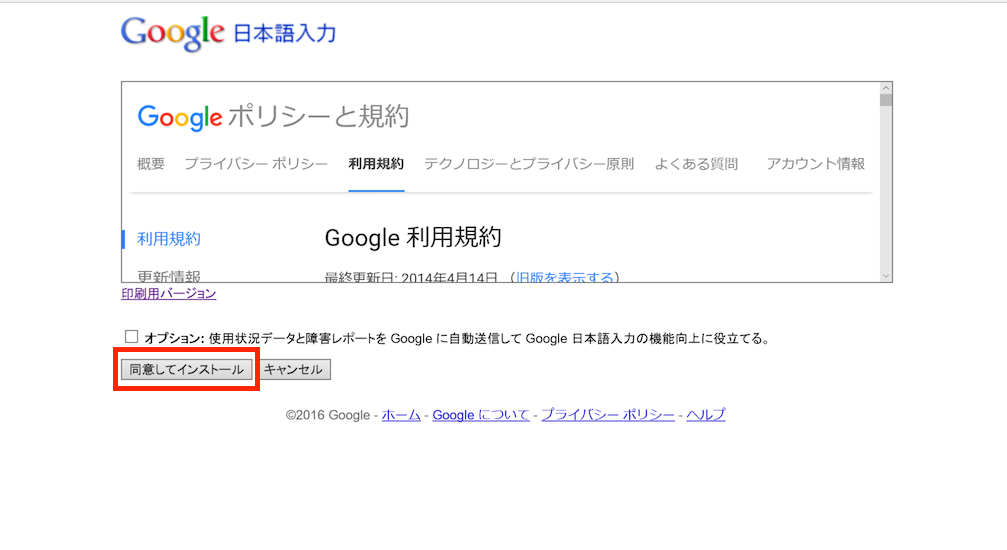1007x550 pixels.
Task: Select 利用規約 in the left sidebar
Action: (169, 239)
